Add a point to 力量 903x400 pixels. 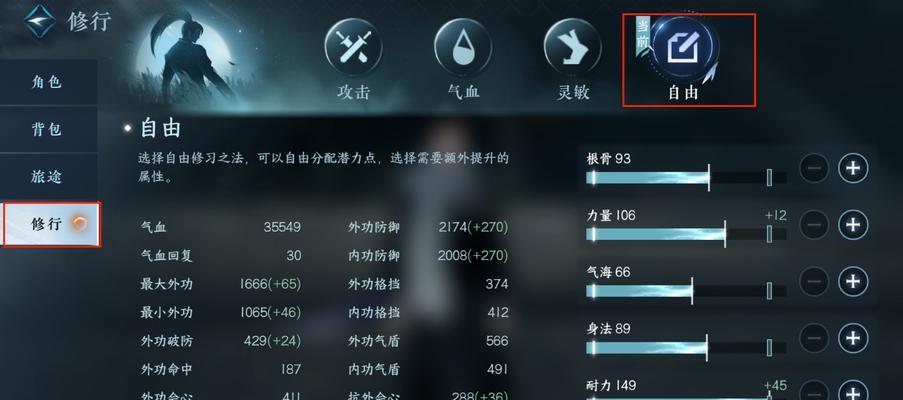click(x=853, y=224)
